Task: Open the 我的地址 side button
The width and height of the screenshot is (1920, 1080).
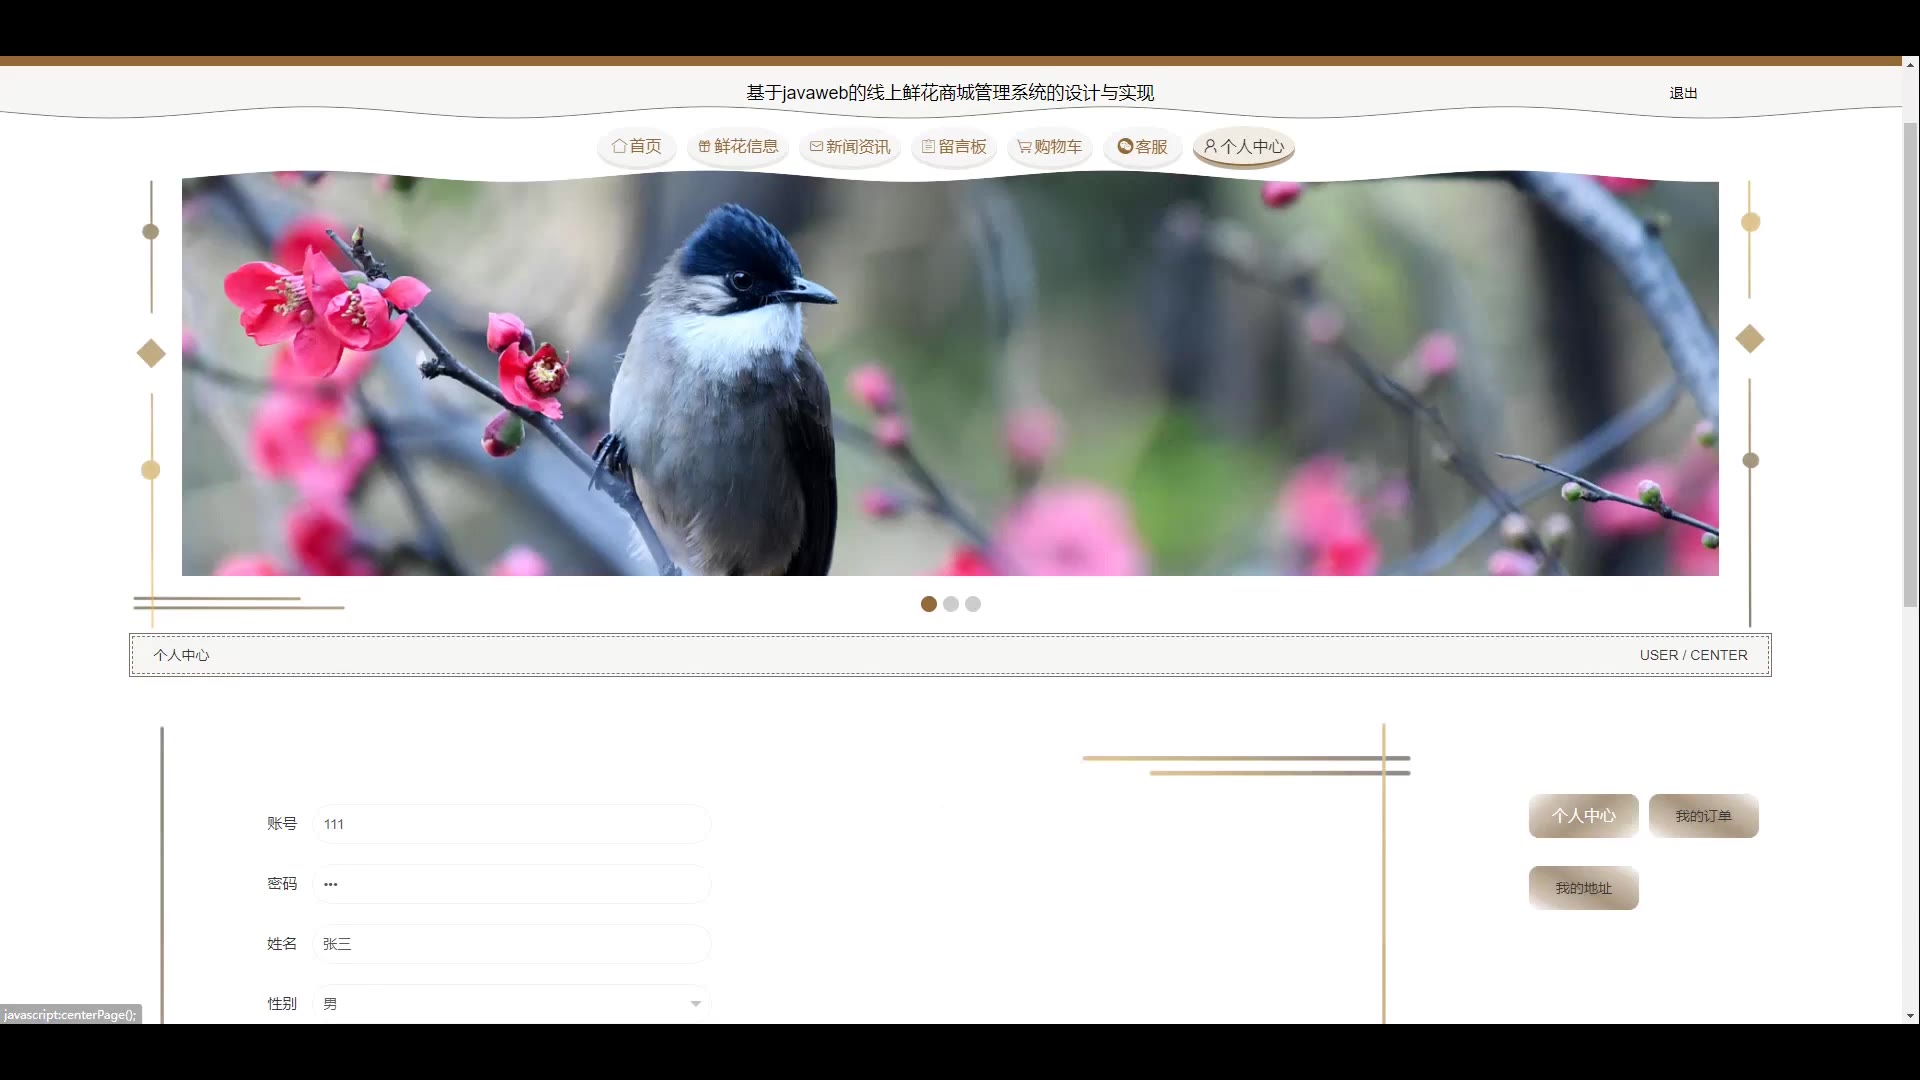Action: pyautogui.click(x=1584, y=888)
